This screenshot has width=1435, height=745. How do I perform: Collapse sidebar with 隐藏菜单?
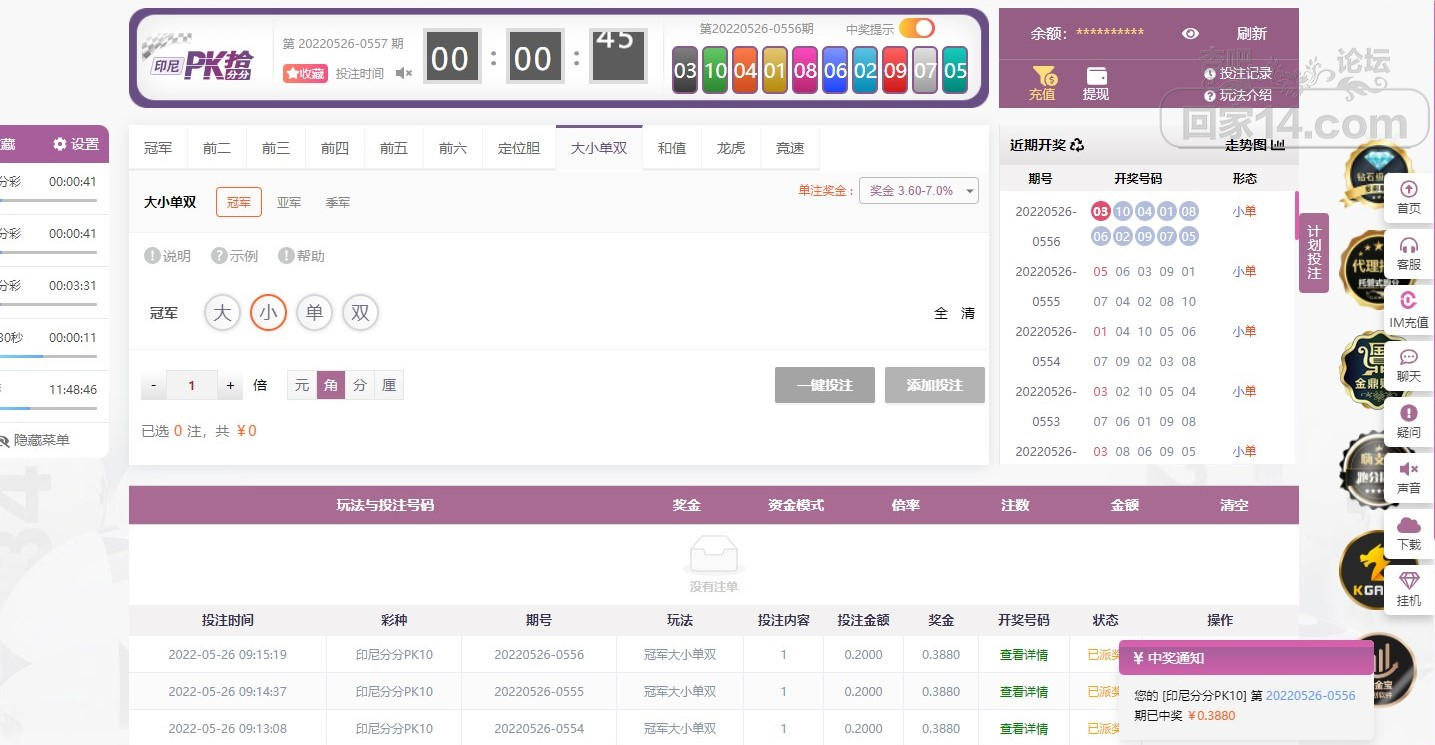(35, 440)
